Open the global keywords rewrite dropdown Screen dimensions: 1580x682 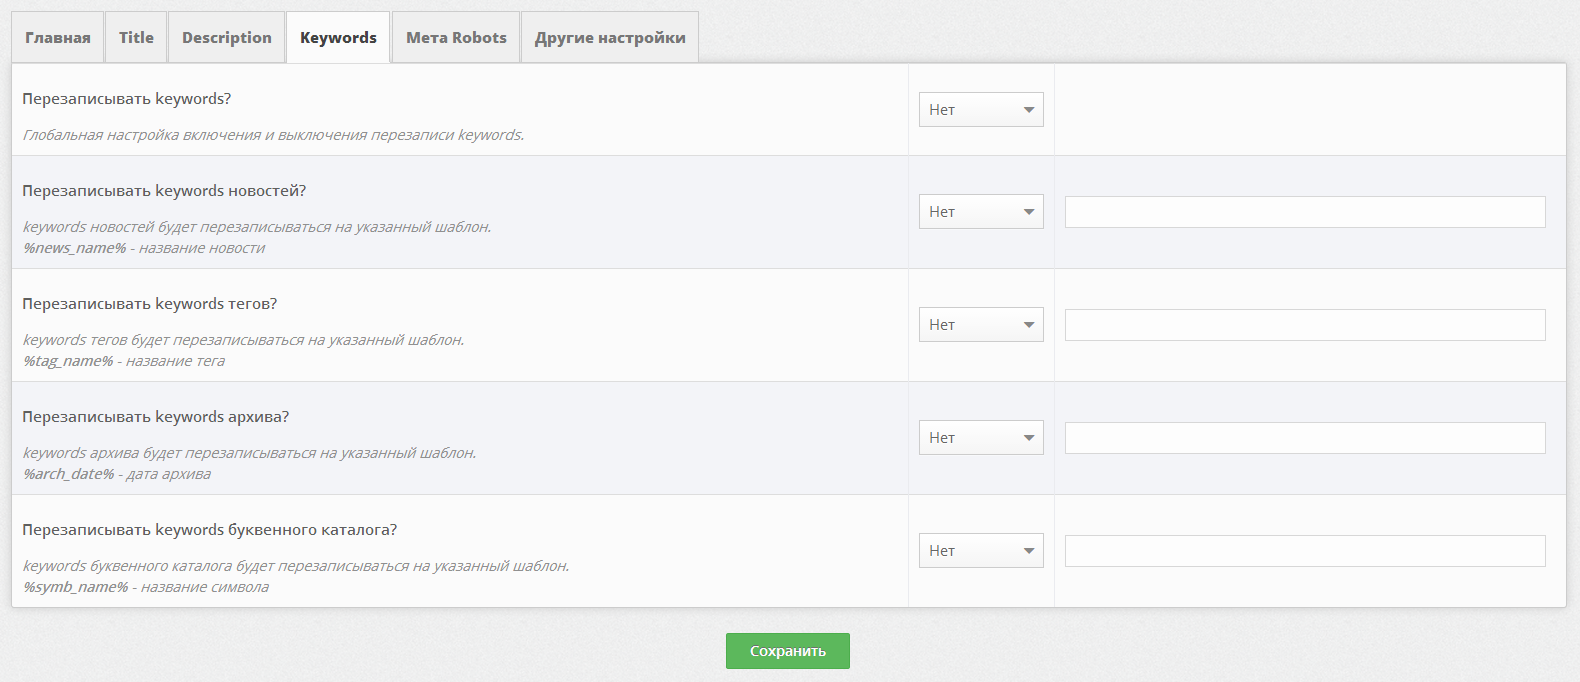[981, 110]
